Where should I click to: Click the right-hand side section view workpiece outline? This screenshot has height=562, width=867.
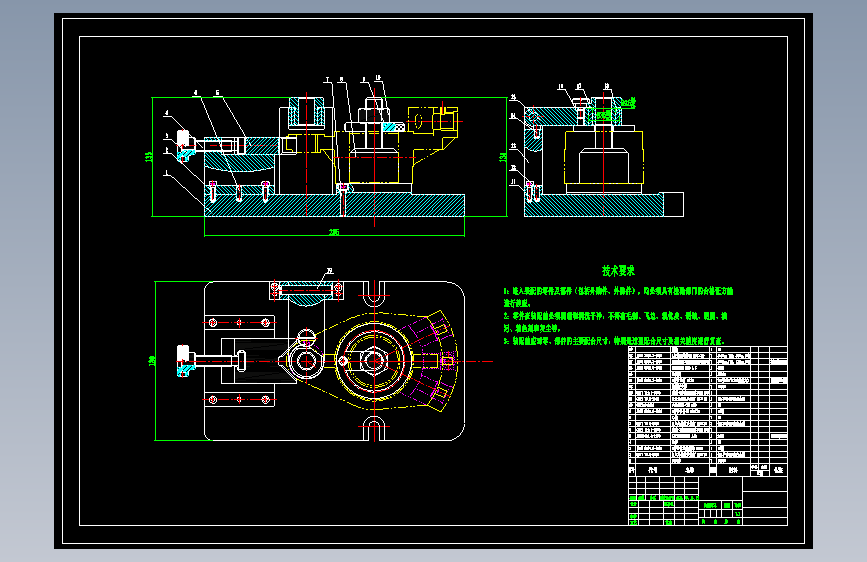pyautogui.click(x=603, y=157)
